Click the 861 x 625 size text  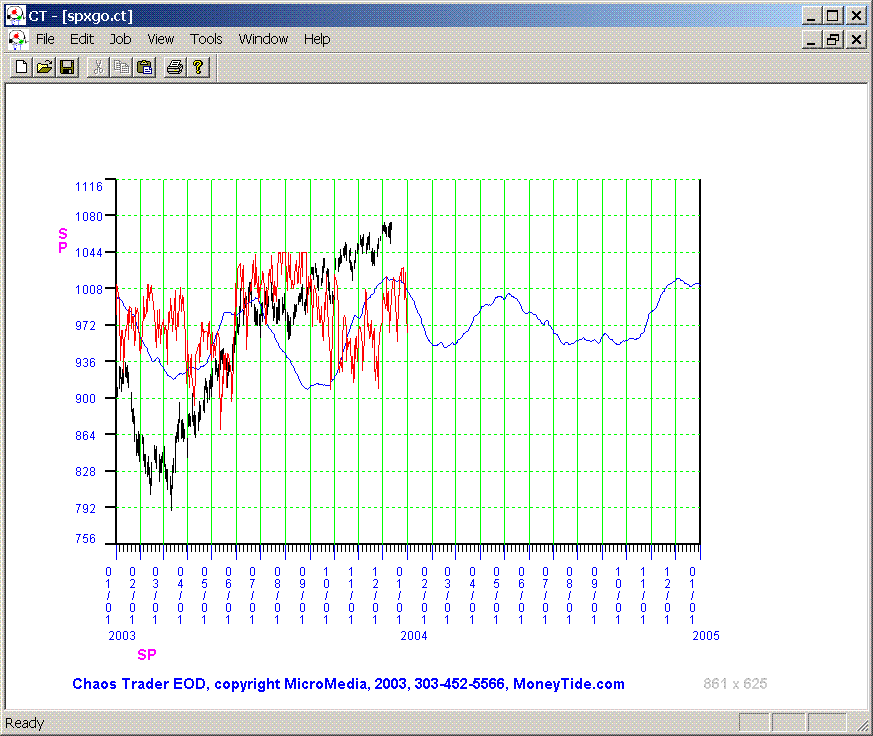pyautogui.click(x=735, y=684)
